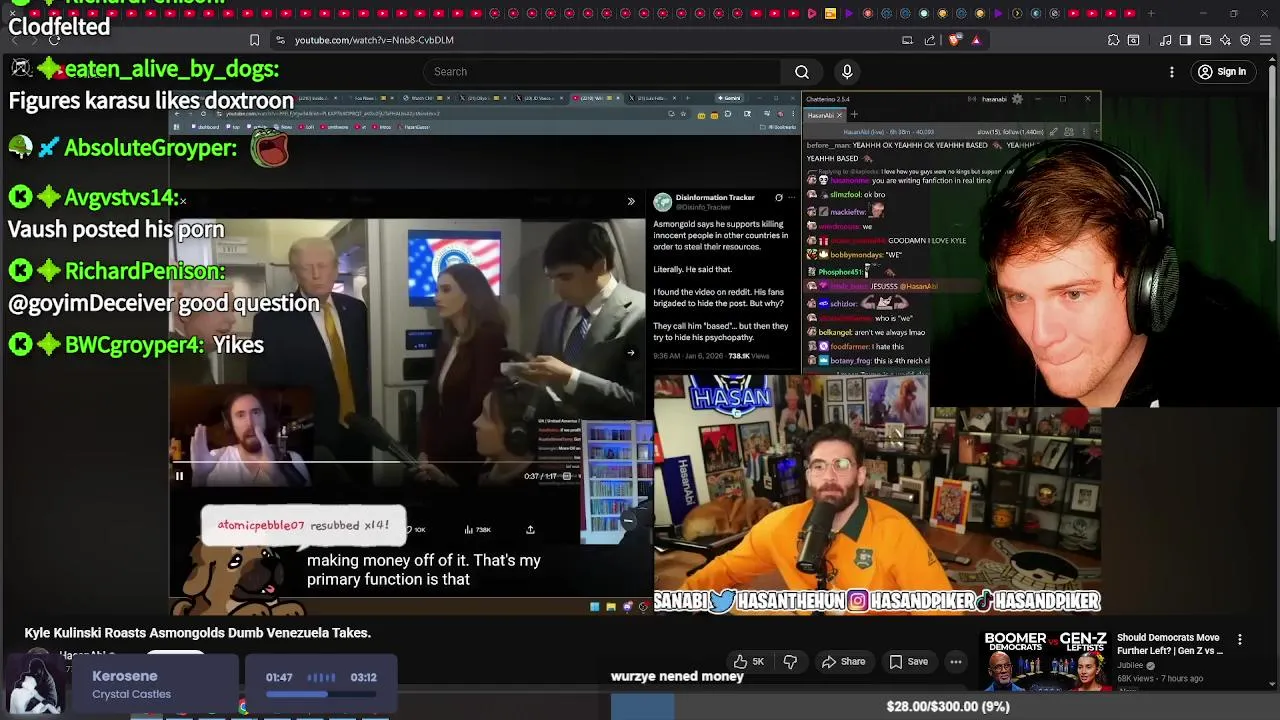Reload the current page

point(54,40)
